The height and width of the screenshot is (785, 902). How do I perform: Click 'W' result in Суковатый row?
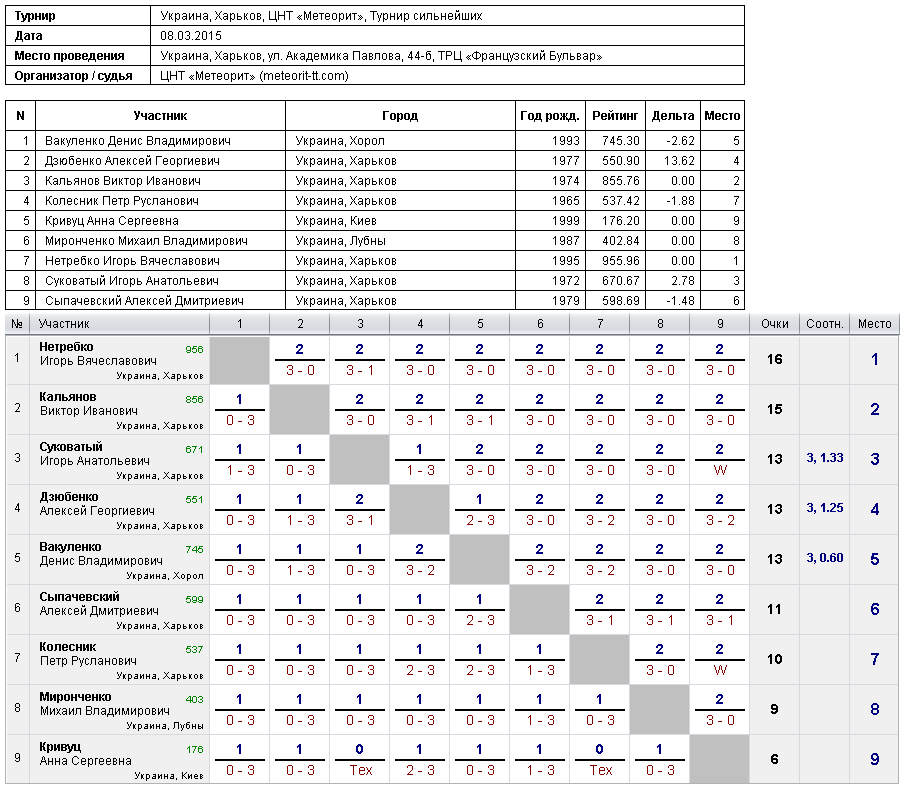coord(720,470)
